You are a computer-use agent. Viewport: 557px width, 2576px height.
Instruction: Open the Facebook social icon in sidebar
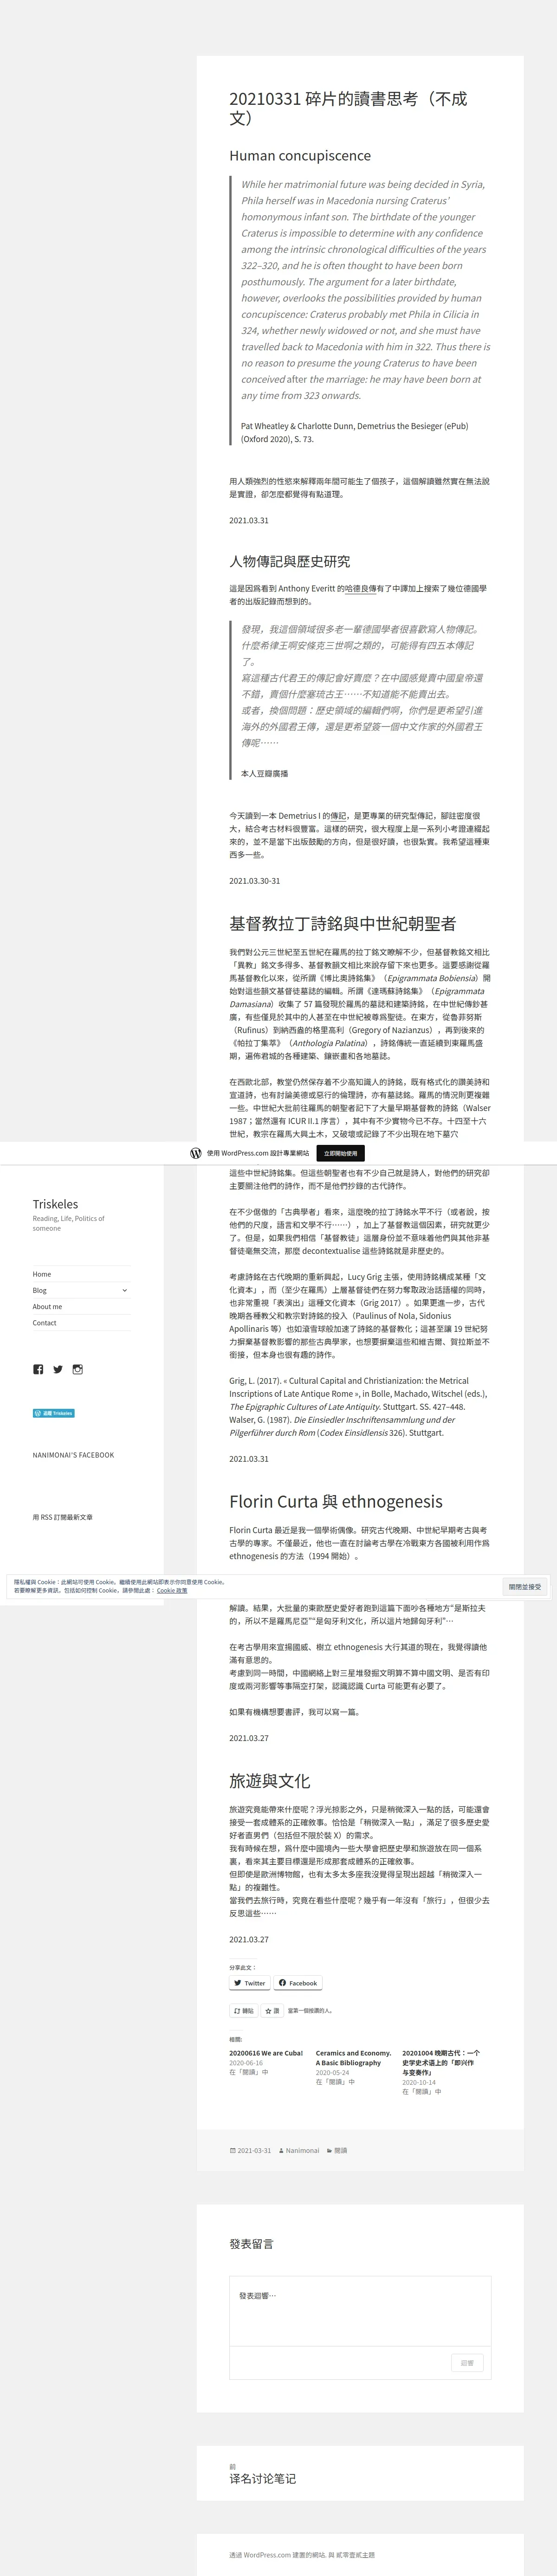click(38, 1369)
